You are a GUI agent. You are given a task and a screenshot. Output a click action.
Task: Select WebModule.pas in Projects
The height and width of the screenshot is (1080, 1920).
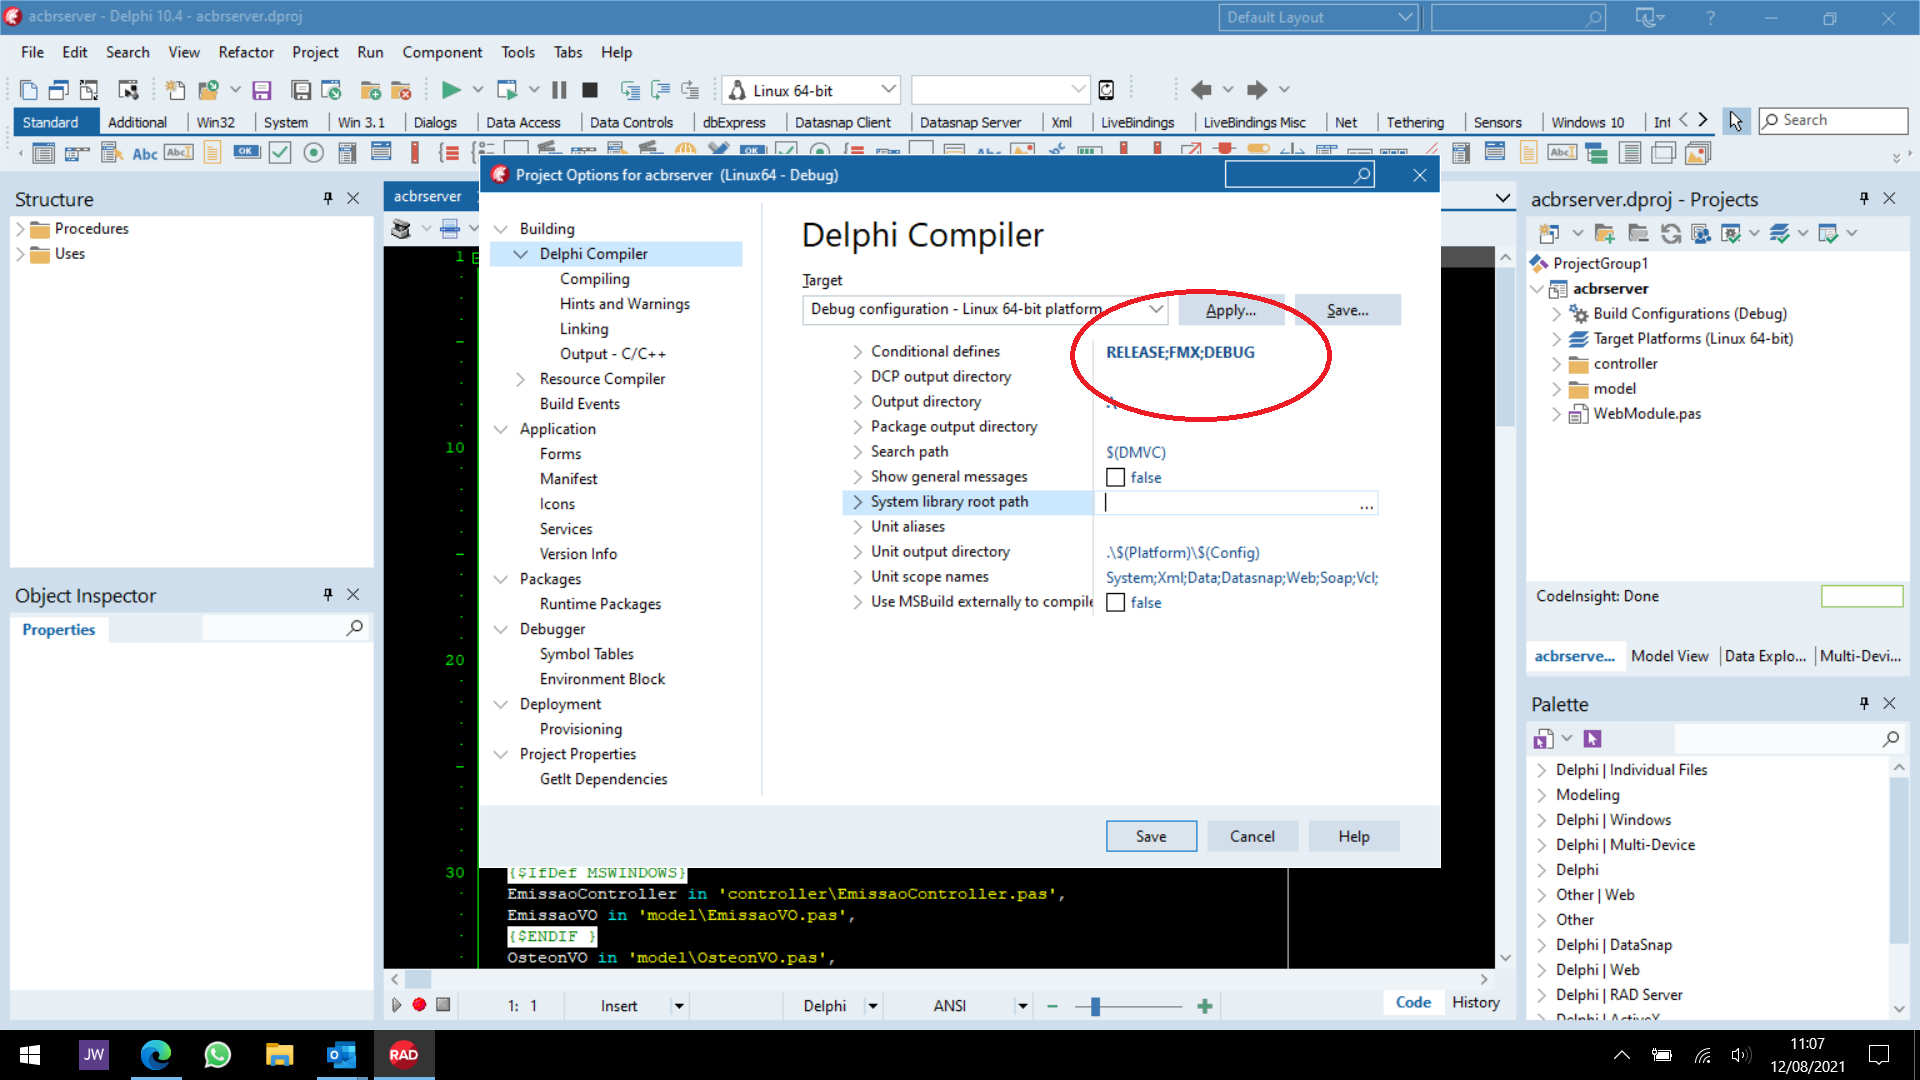(1646, 414)
